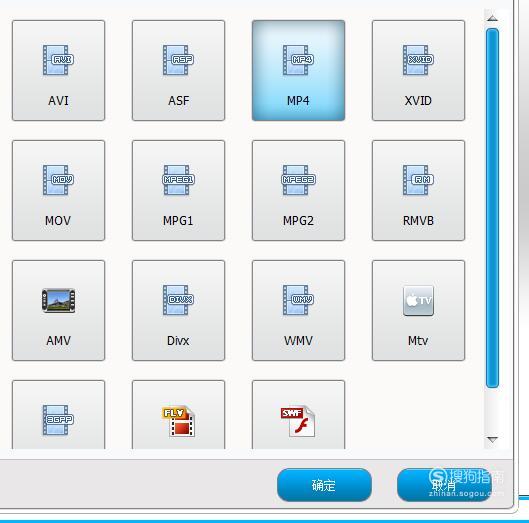Select the AMV format tile
The width and height of the screenshot is (529, 523).
(58, 310)
